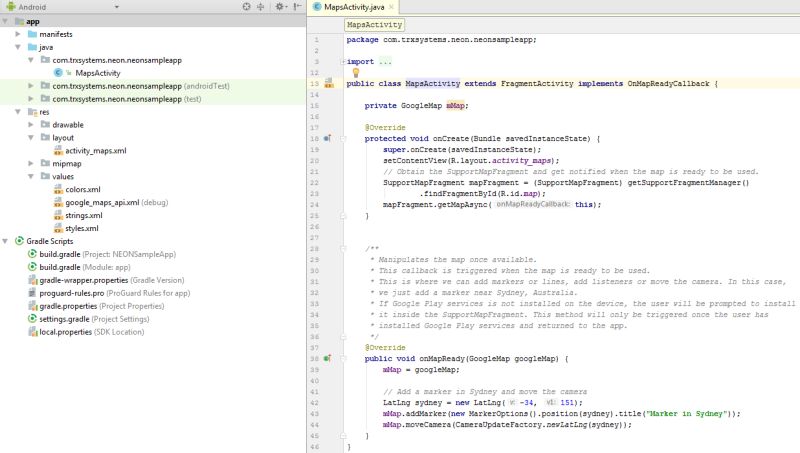Expand the drawable folder
This screenshot has width=800, height=453.
31,124
